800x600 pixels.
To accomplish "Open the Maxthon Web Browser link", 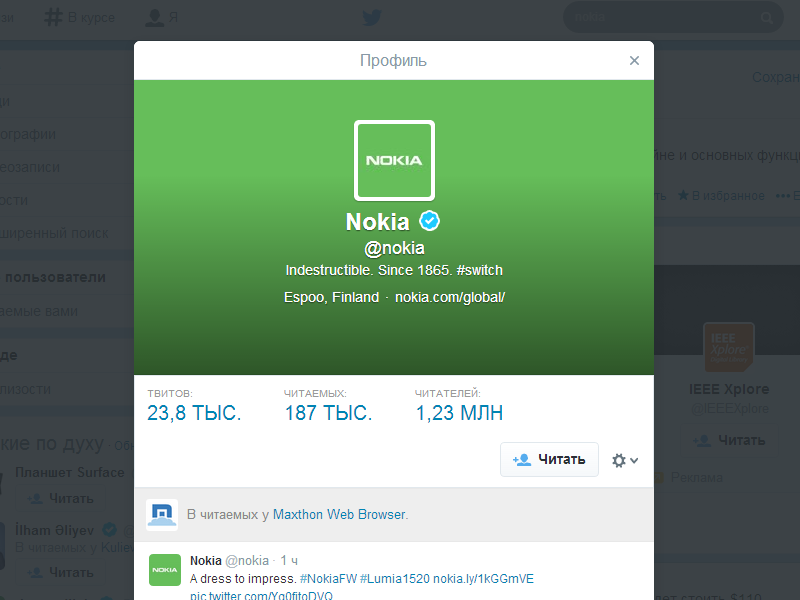I will [x=339, y=514].
